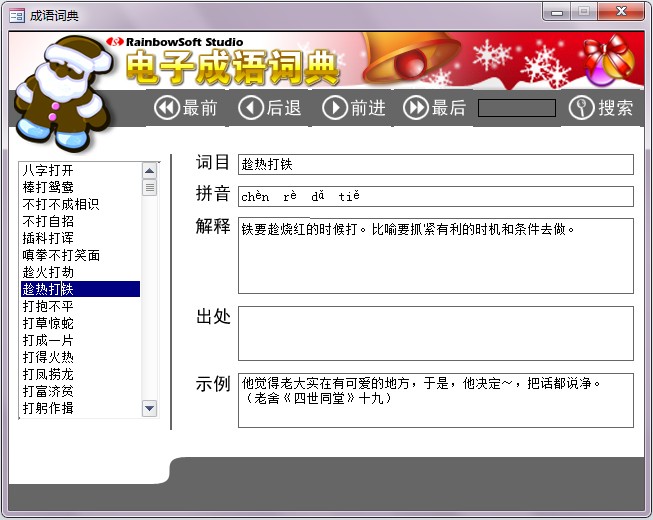653x520 pixels.
Task: Advance to next entry with 前进 icon
Action: pyautogui.click(x=334, y=108)
